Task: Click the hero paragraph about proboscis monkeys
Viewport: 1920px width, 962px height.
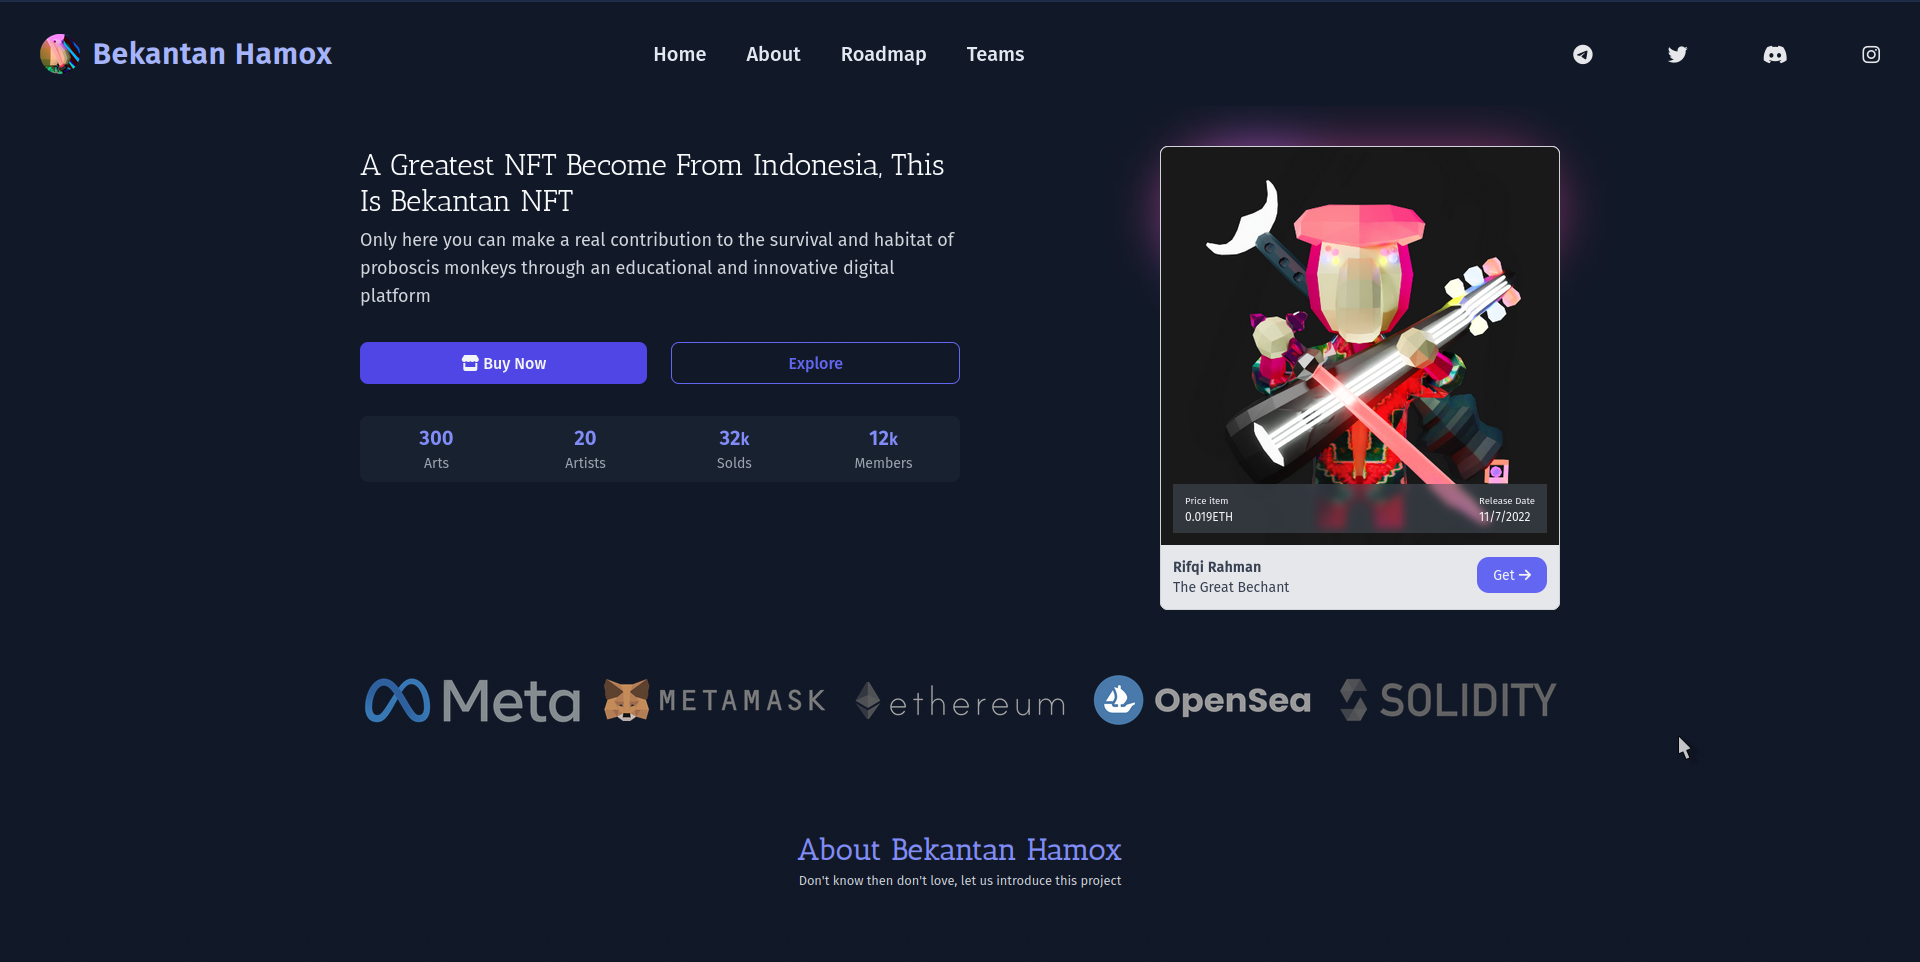Action: click(657, 268)
